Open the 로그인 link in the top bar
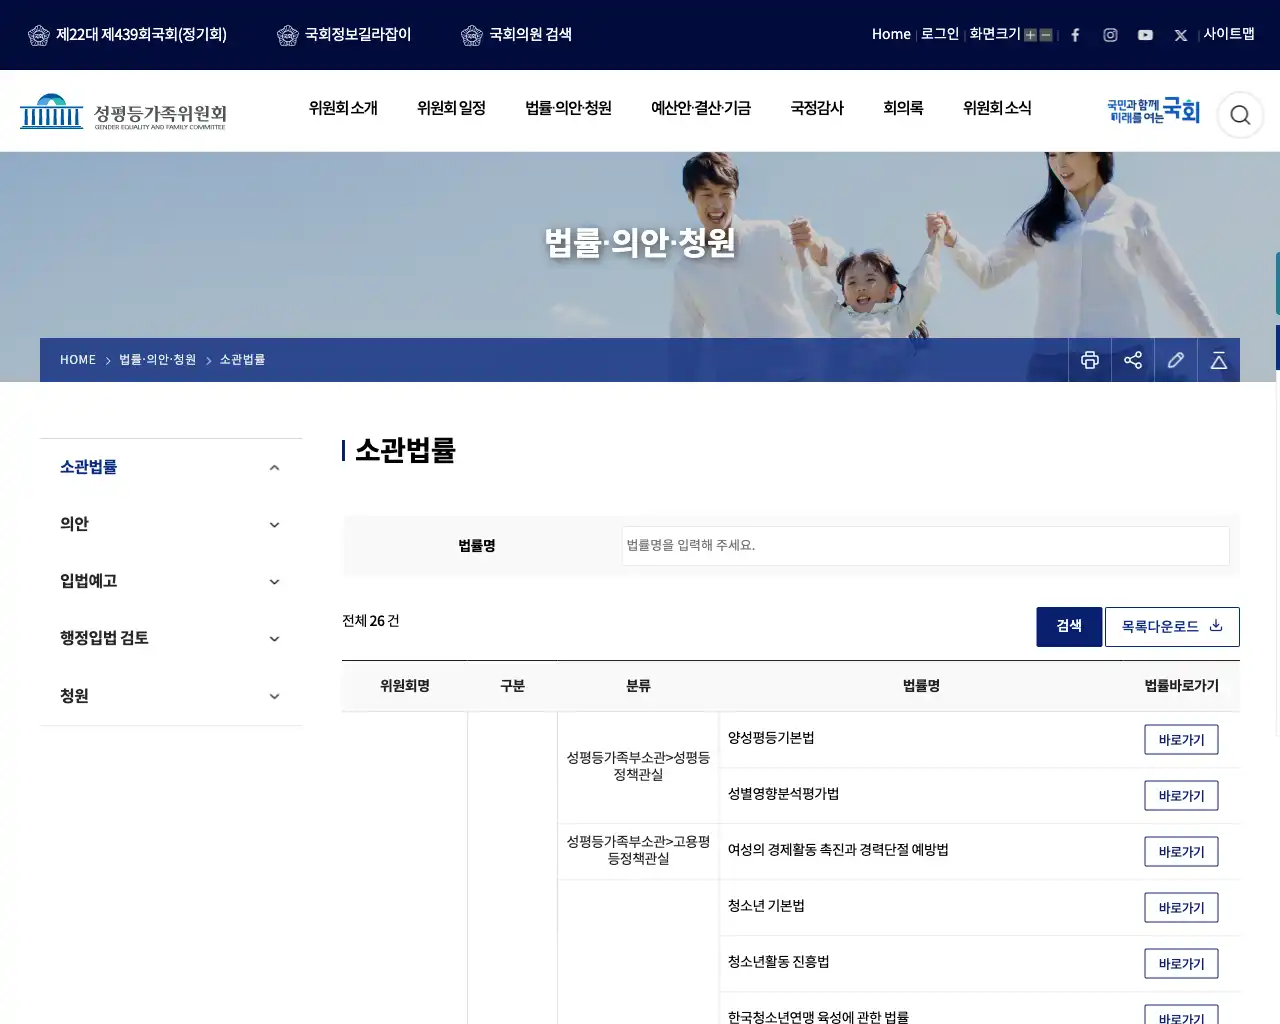The width and height of the screenshot is (1280, 1024). [940, 34]
